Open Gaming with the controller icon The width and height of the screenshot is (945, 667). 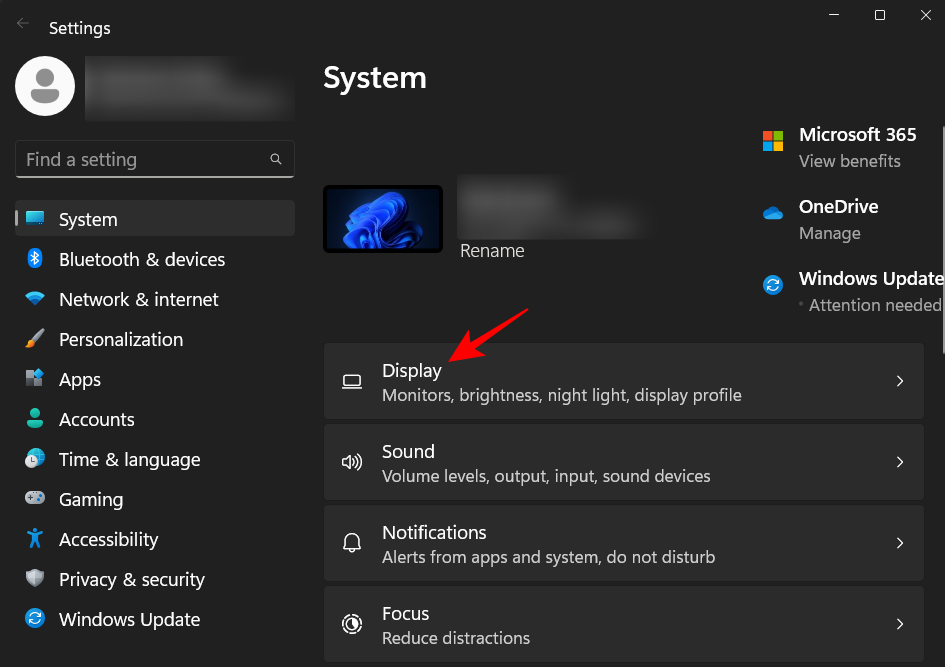[x=34, y=499]
